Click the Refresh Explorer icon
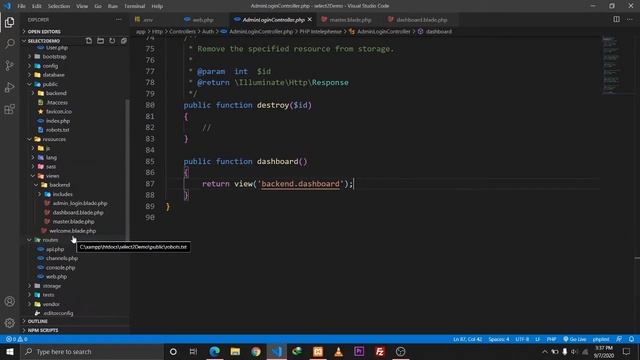Image resolution: width=640 pixels, height=360 pixels. tap(112, 41)
